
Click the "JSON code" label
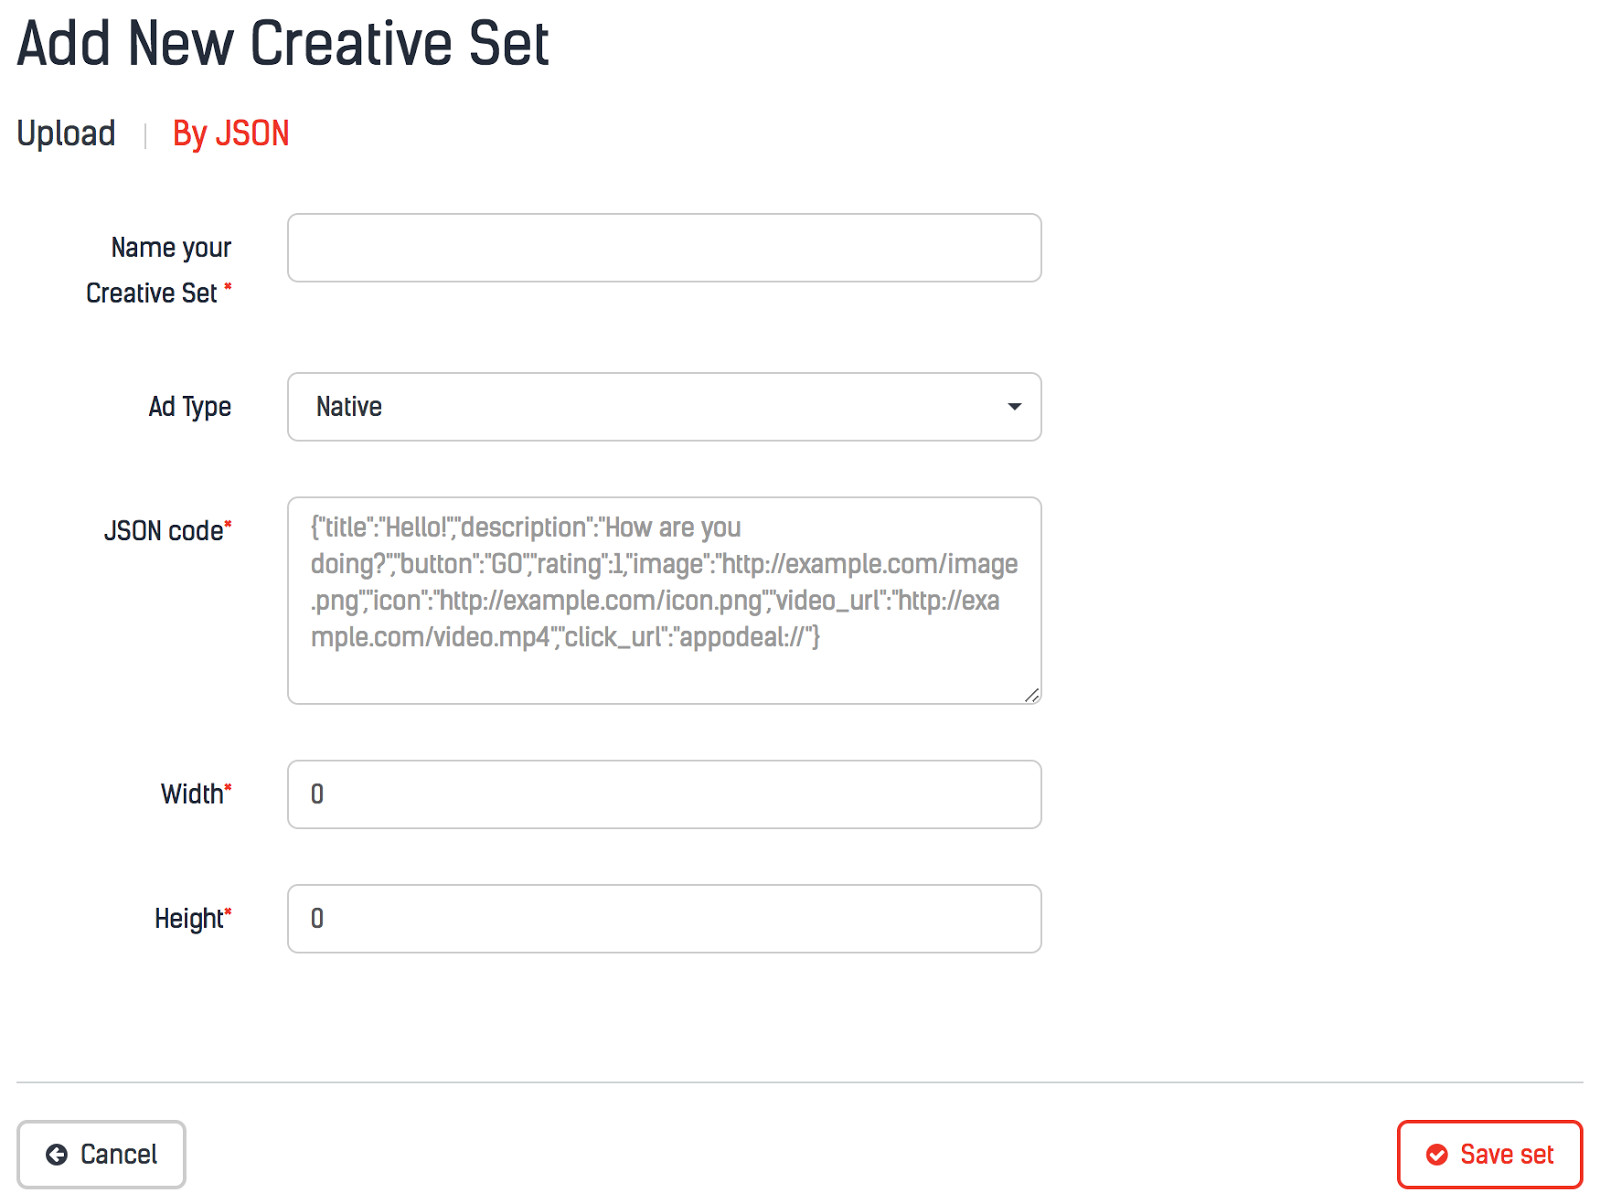pyautogui.click(x=166, y=531)
